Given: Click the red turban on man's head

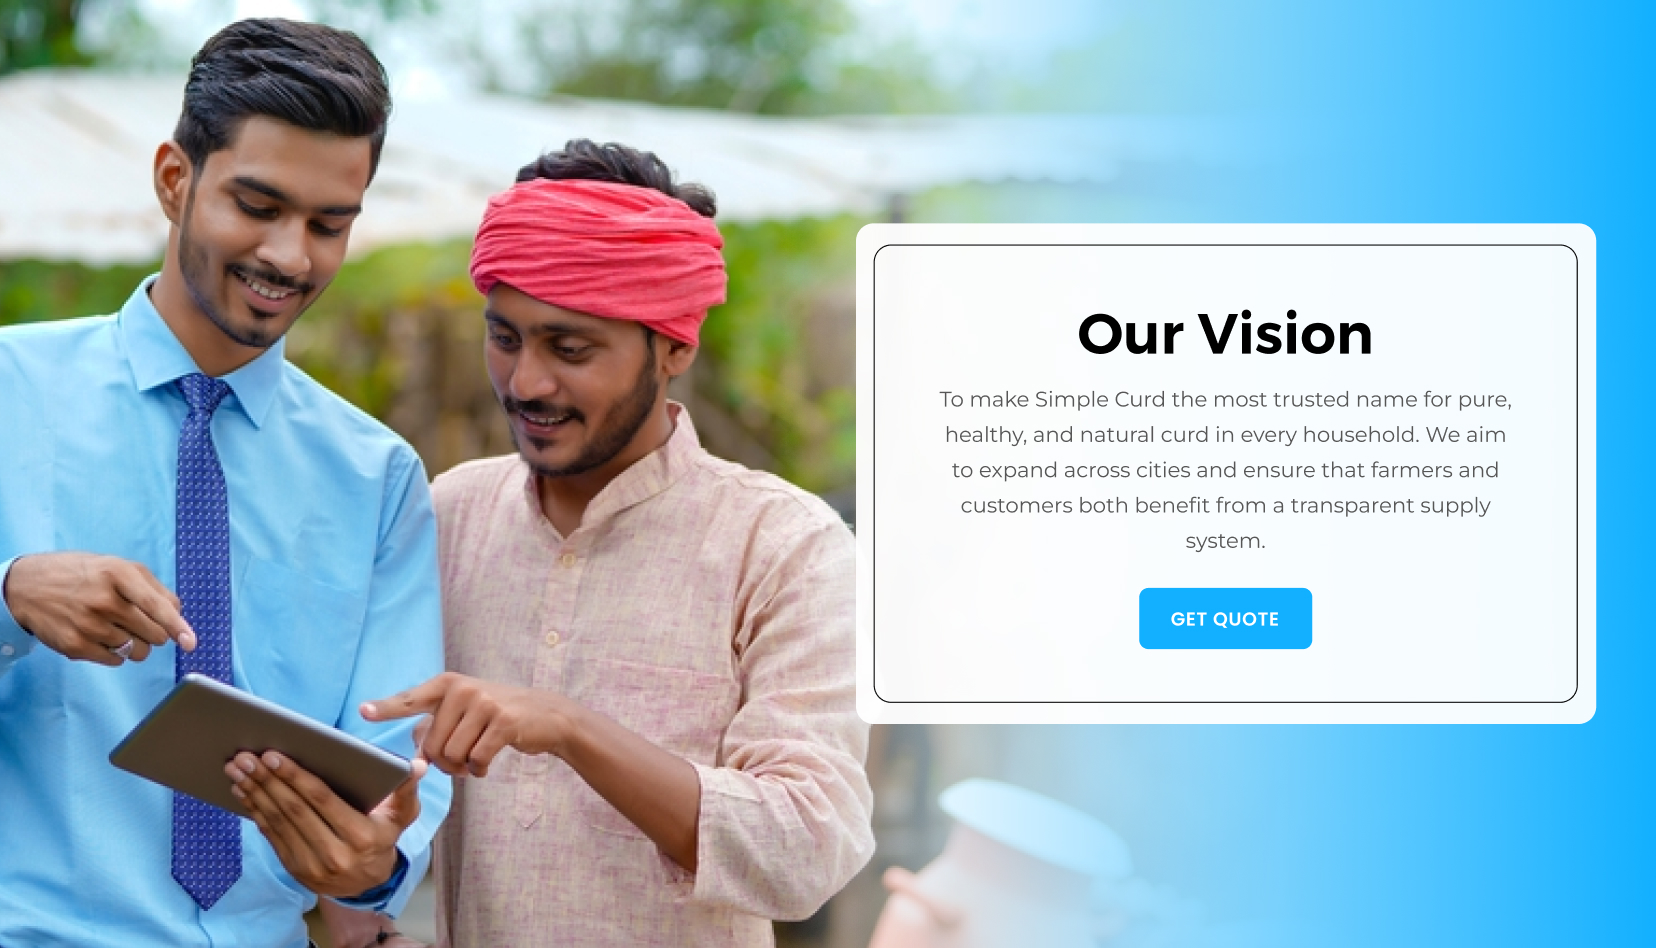Looking at the screenshot, I should [x=600, y=255].
